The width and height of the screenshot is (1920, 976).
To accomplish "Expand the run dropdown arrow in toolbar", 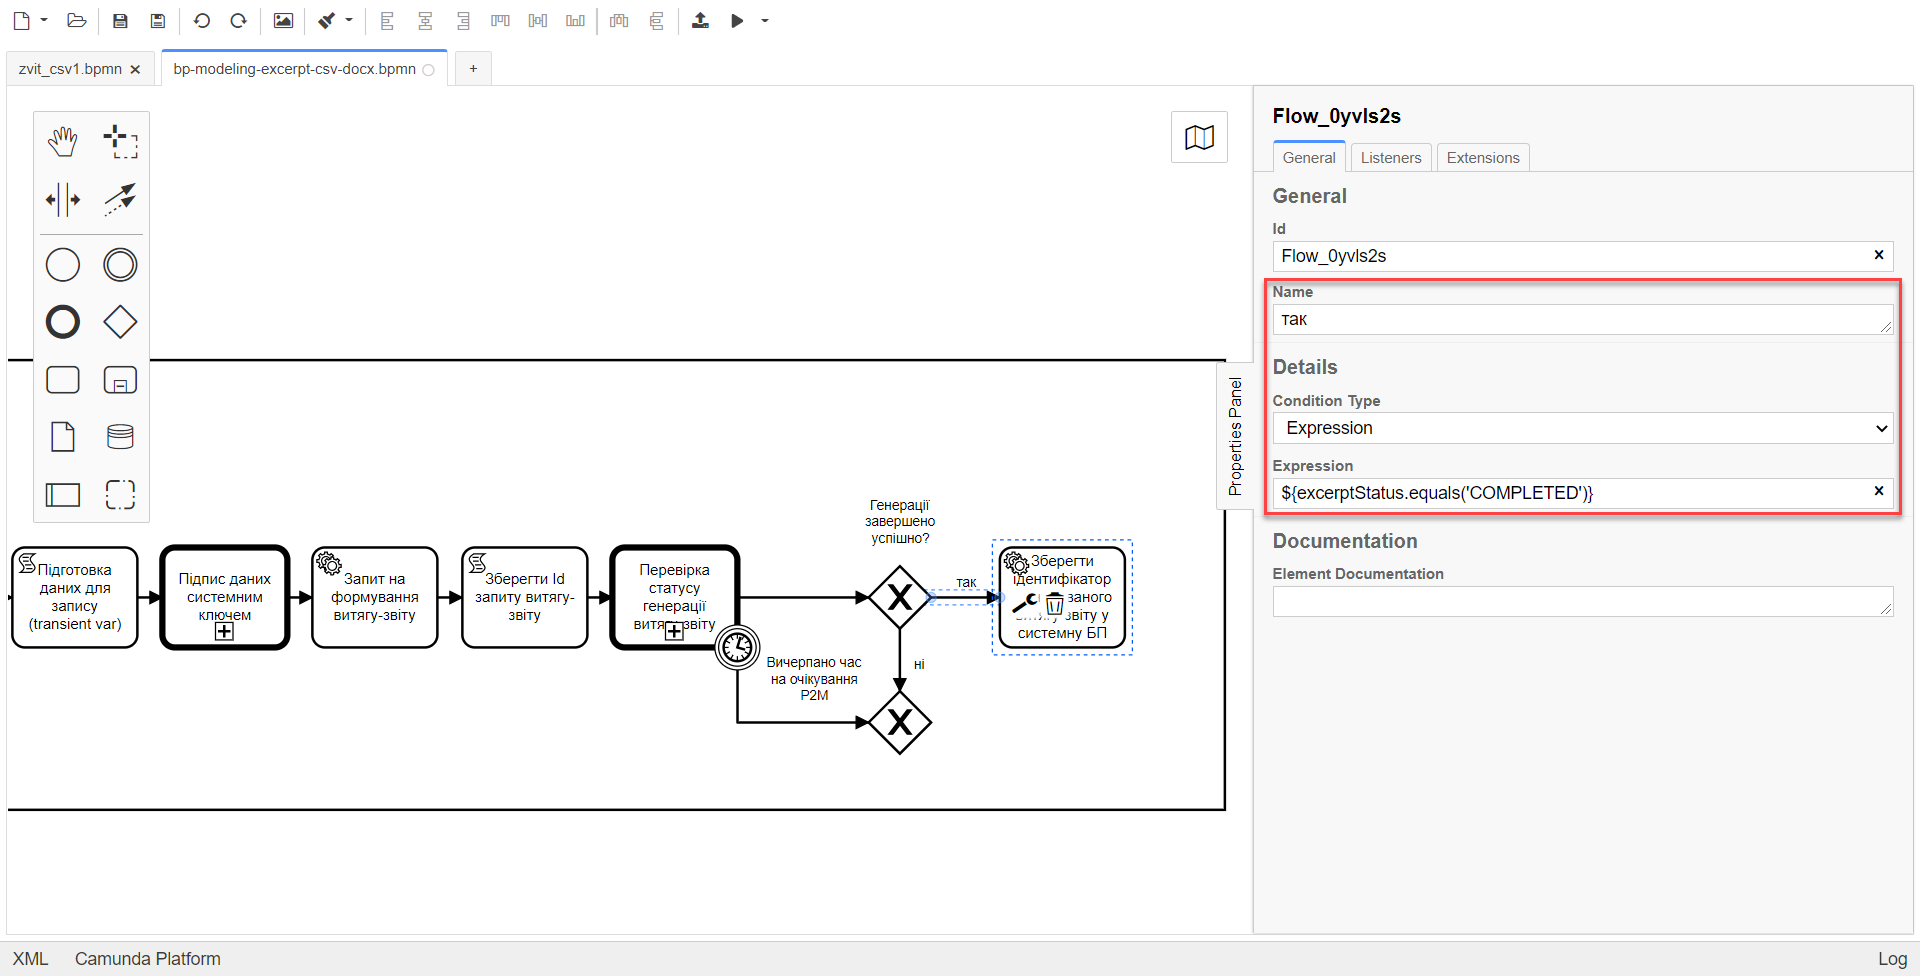I will (x=765, y=21).
